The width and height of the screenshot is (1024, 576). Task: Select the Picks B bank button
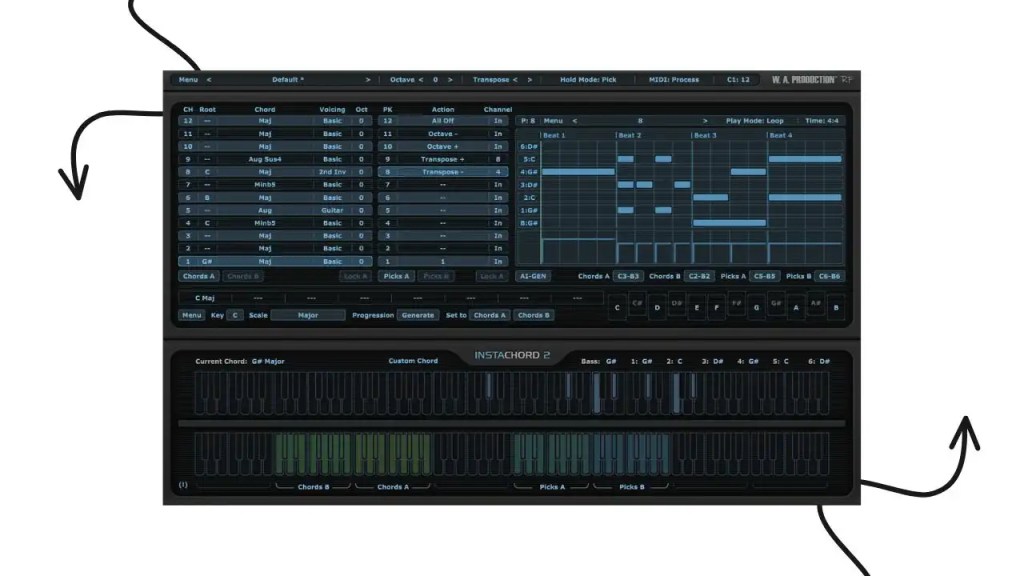(x=436, y=276)
